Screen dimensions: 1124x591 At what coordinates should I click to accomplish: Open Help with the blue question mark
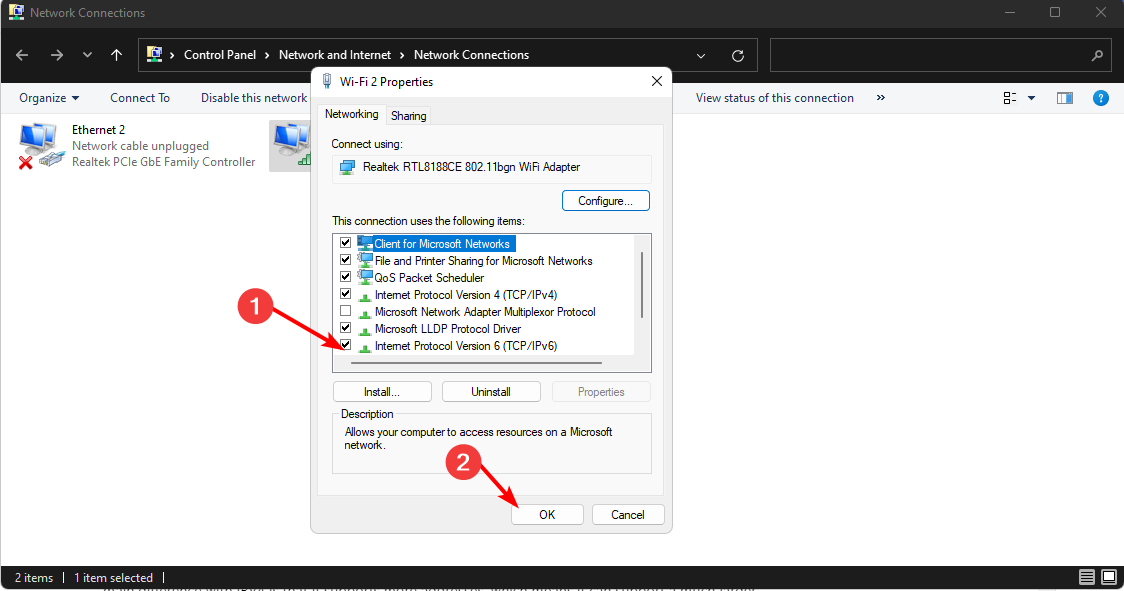pos(1100,98)
